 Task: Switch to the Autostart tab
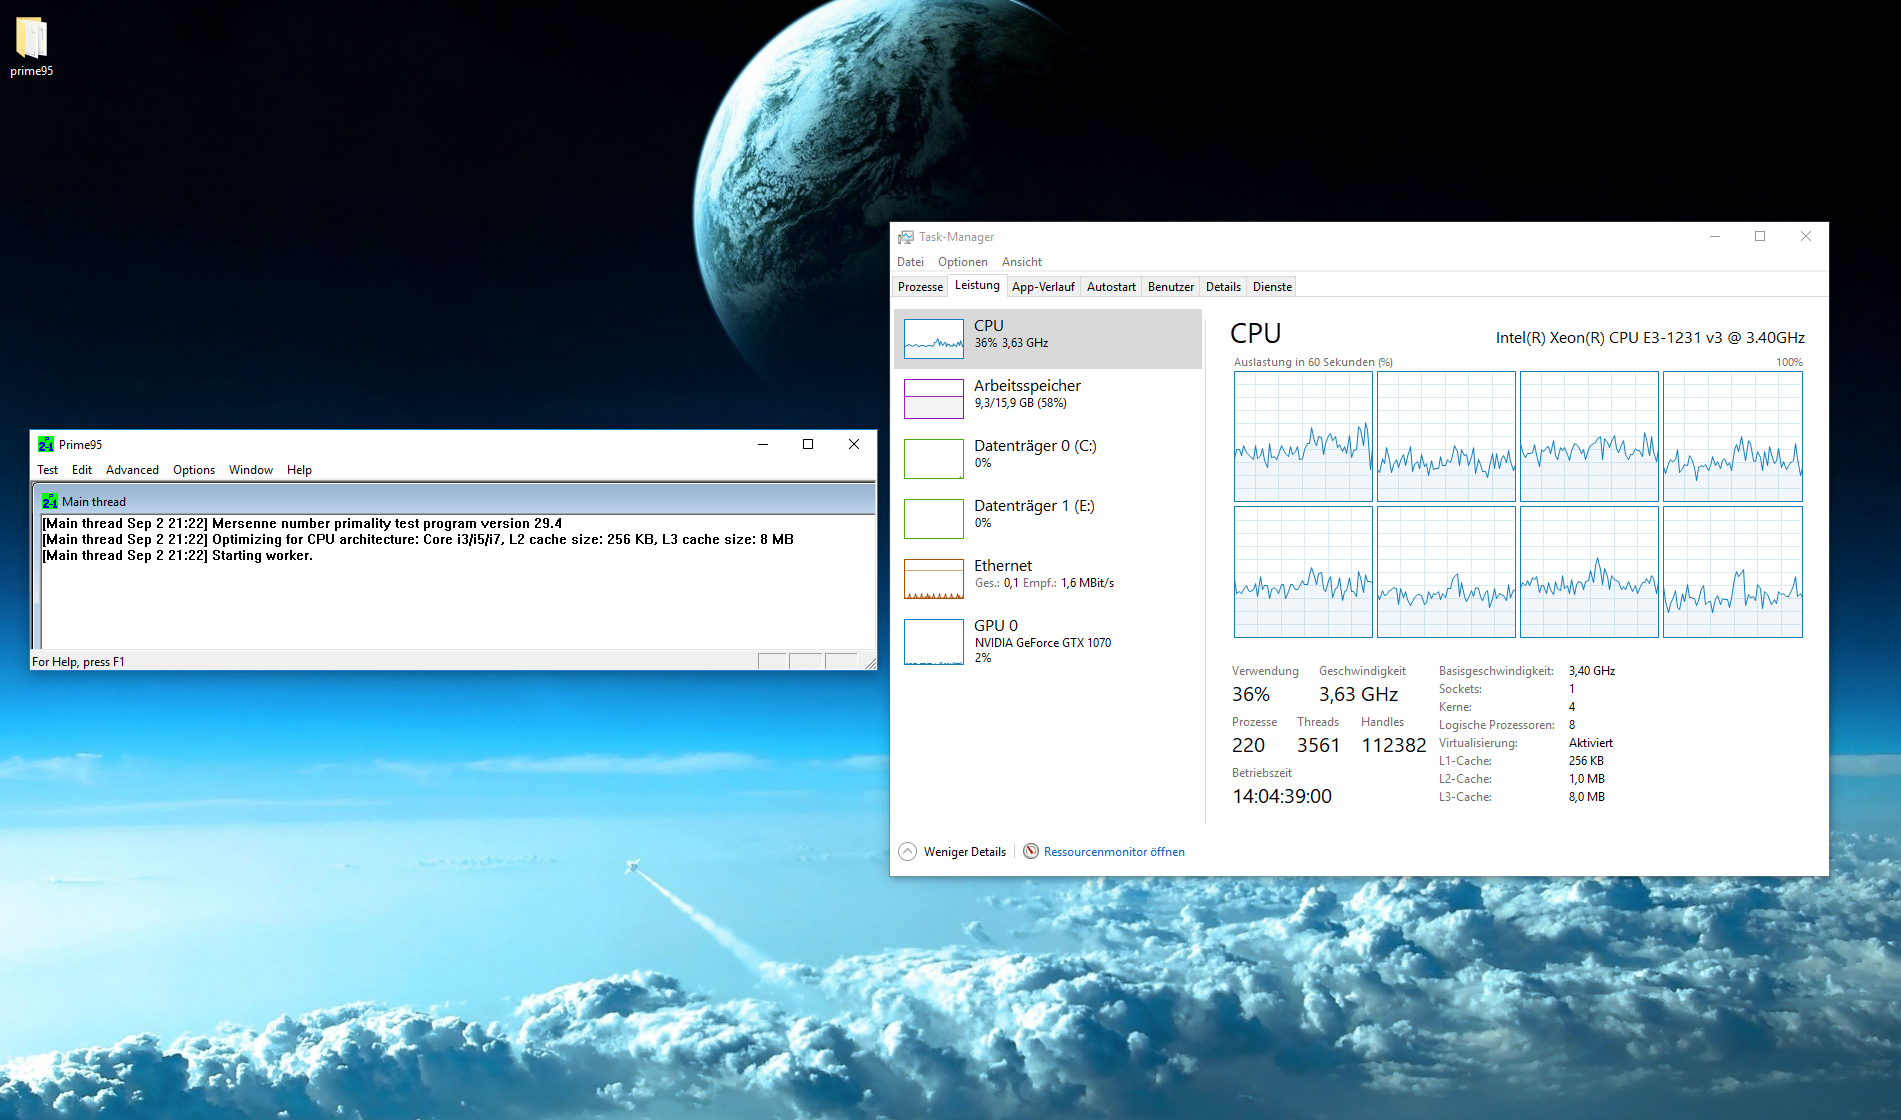coord(1111,287)
